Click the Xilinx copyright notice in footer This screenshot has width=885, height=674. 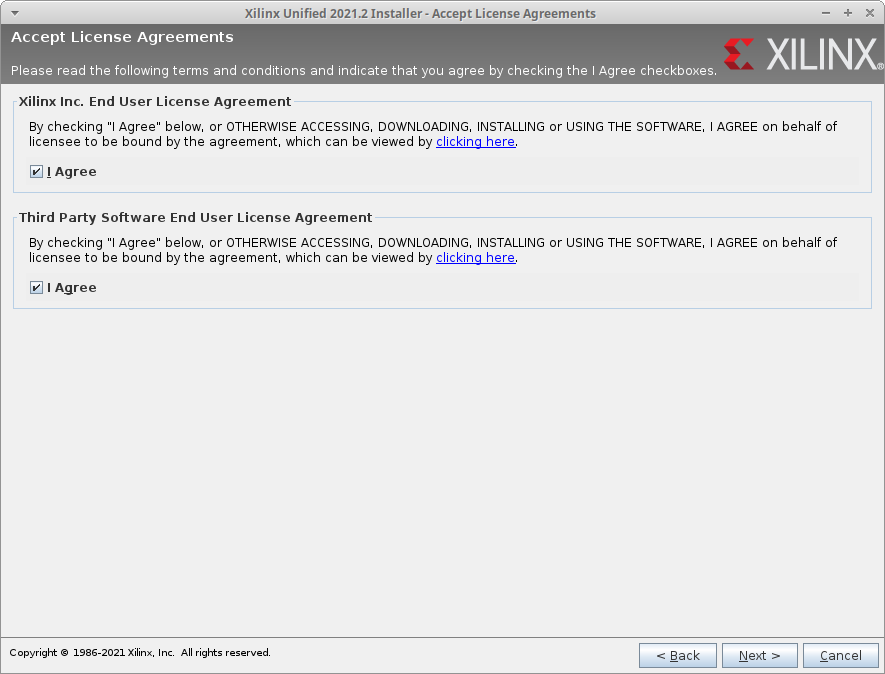click(140, 653)
